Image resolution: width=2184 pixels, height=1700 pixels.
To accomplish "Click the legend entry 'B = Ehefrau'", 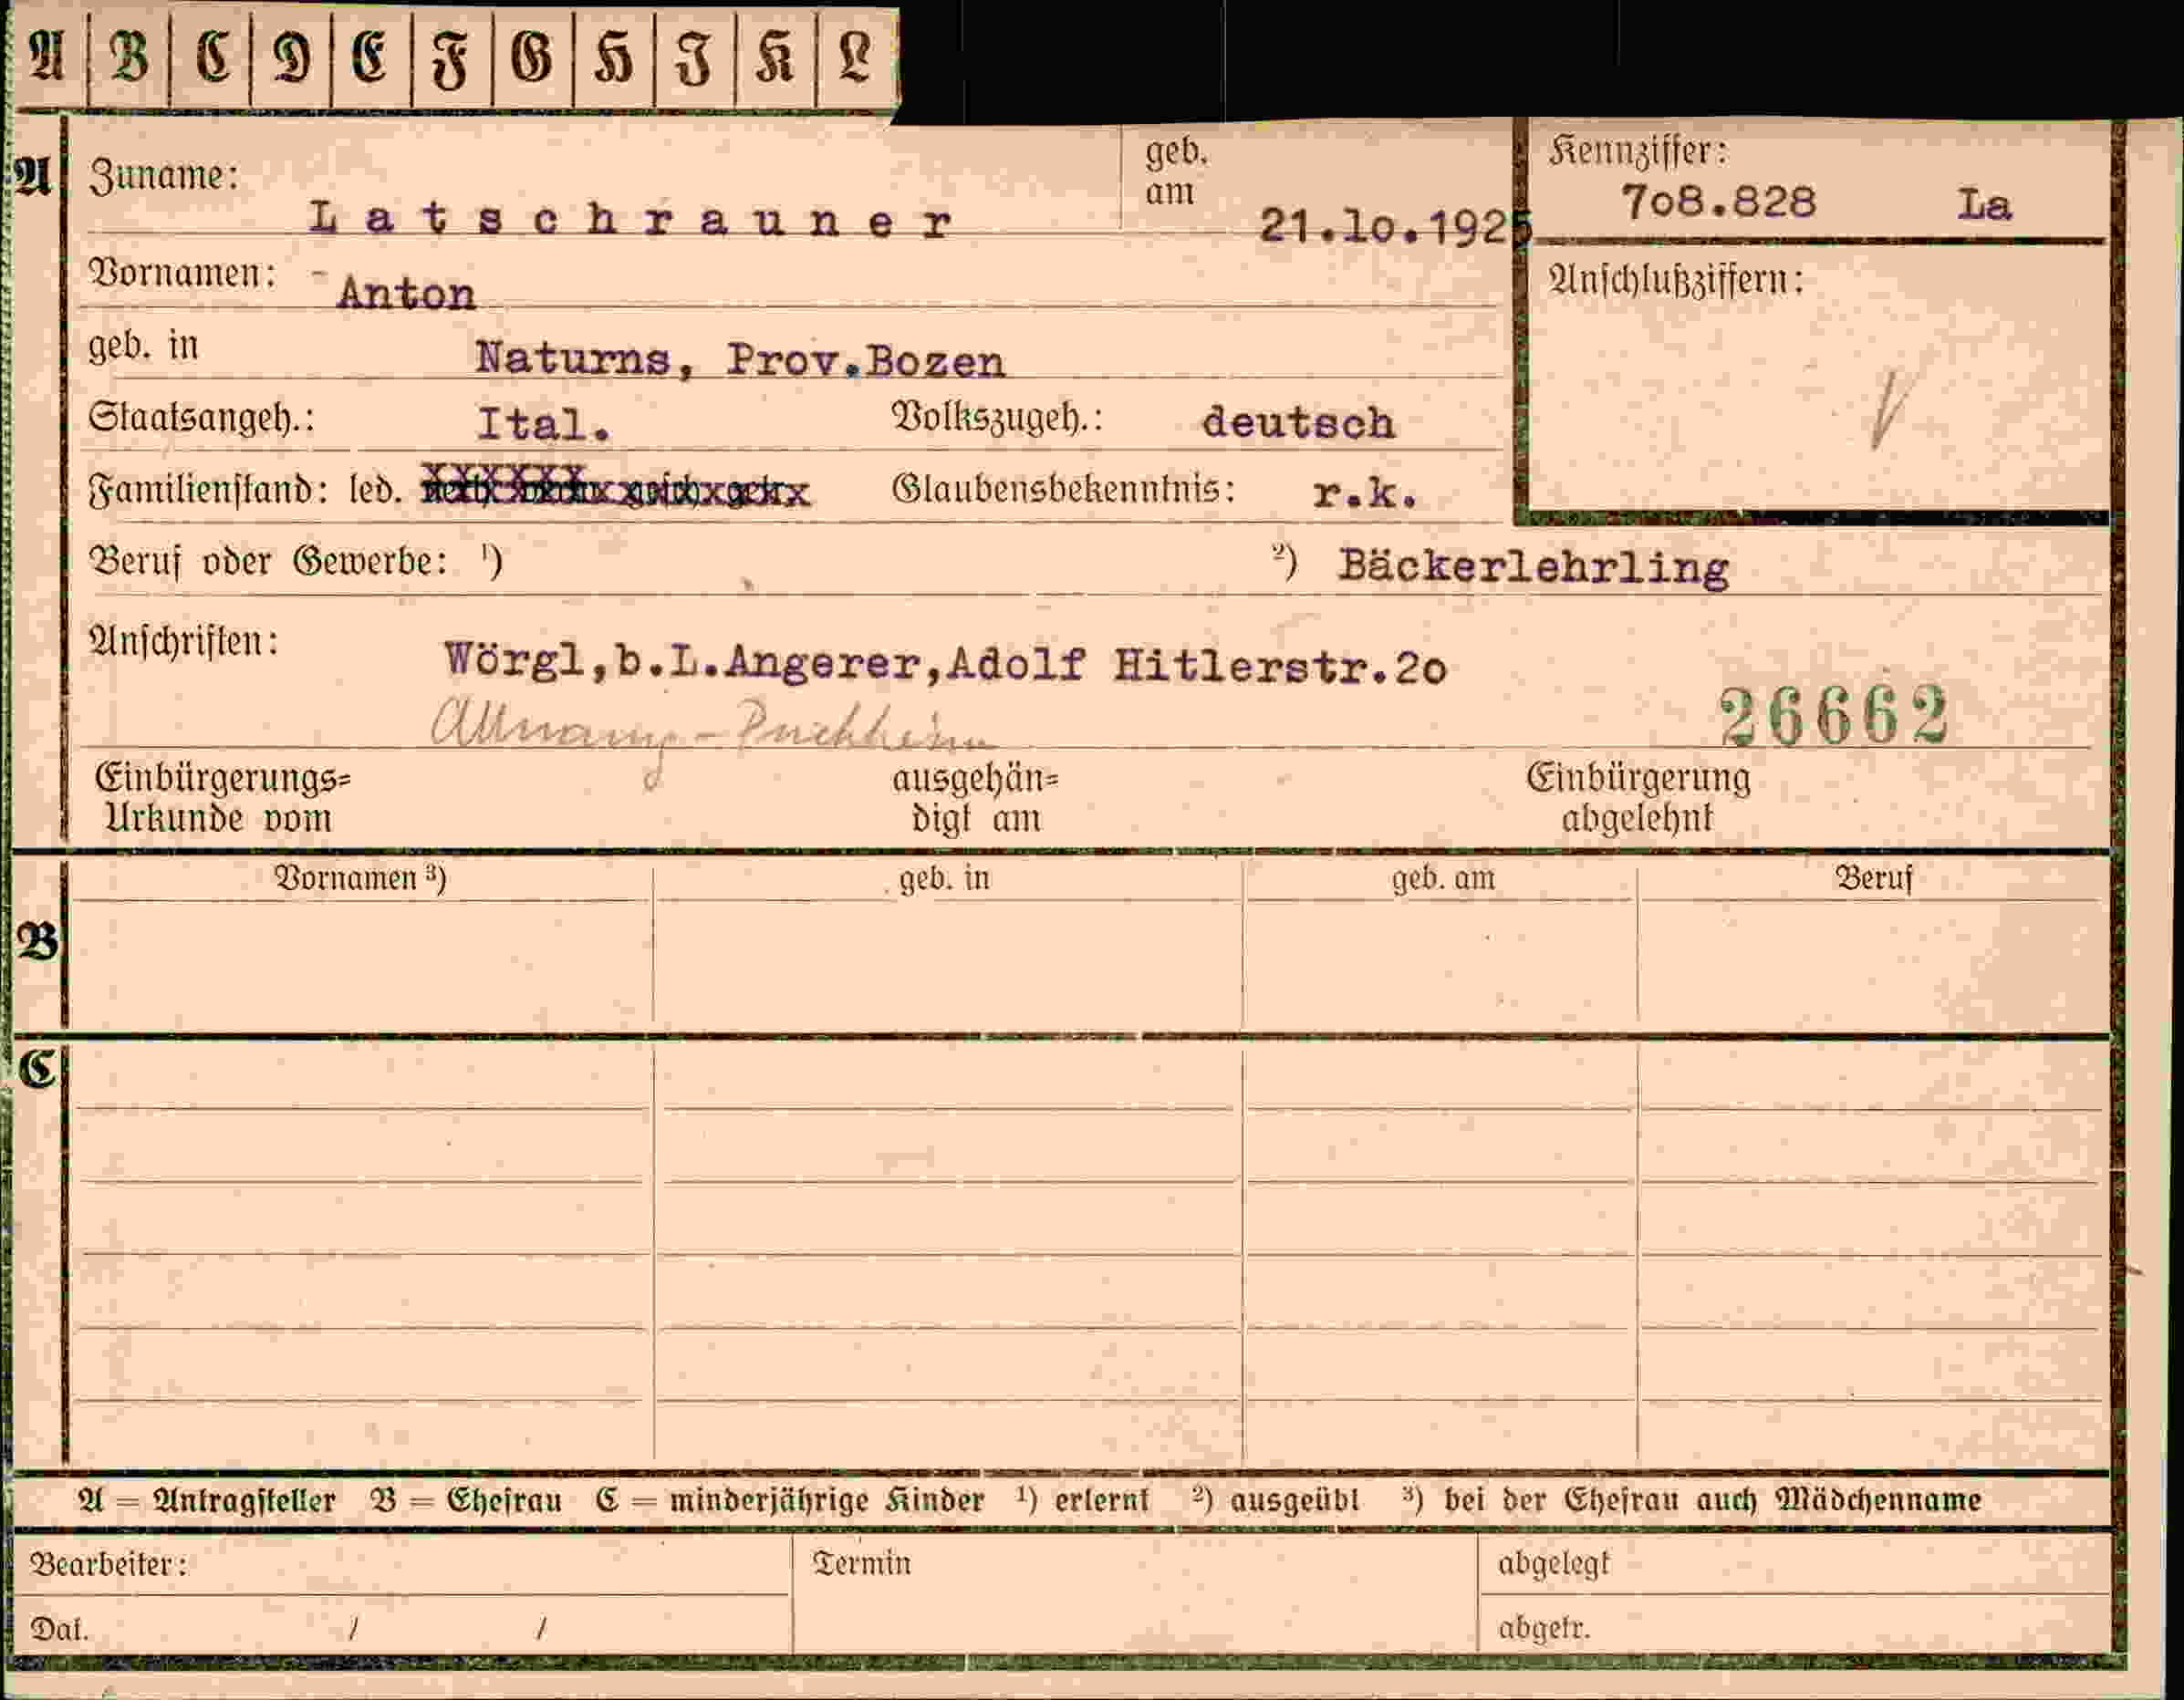I will 466,1500.
